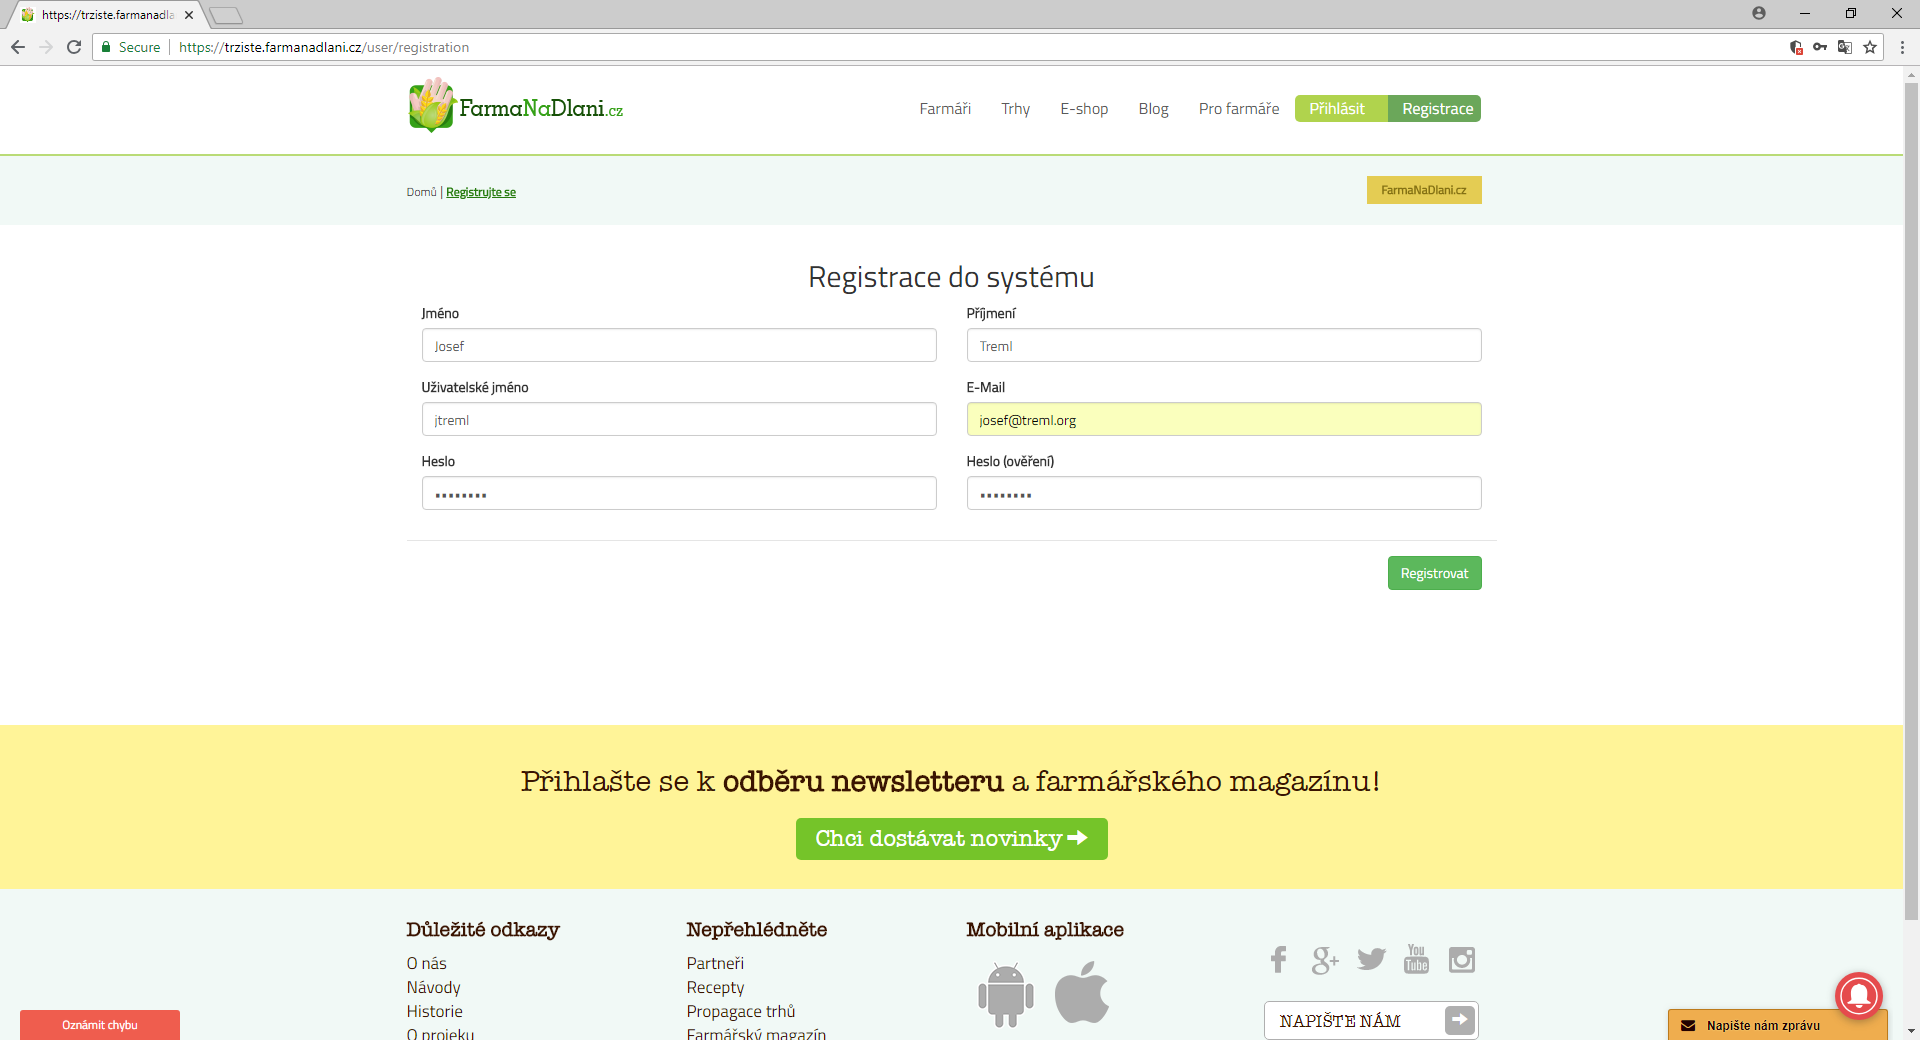Subscribe via Chci dostávat novinky button
Viewport: 1920px width, 1040px height.
(x=951, y=839)
